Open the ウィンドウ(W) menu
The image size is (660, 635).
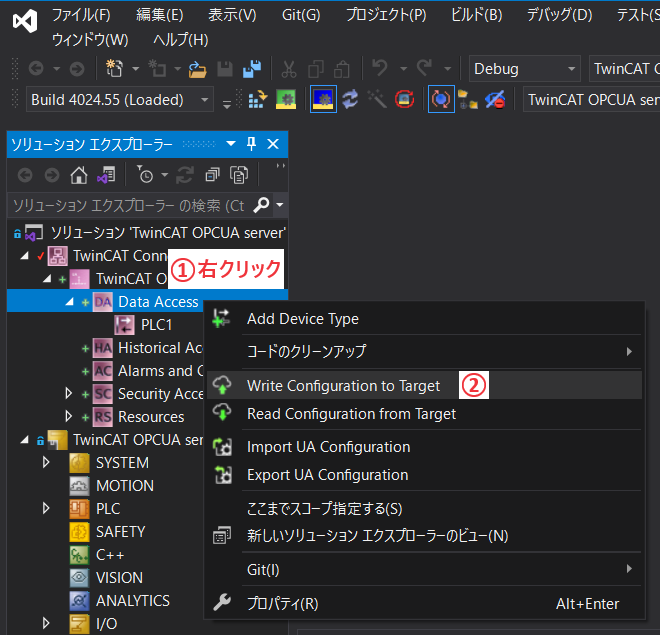click(90, 40)
